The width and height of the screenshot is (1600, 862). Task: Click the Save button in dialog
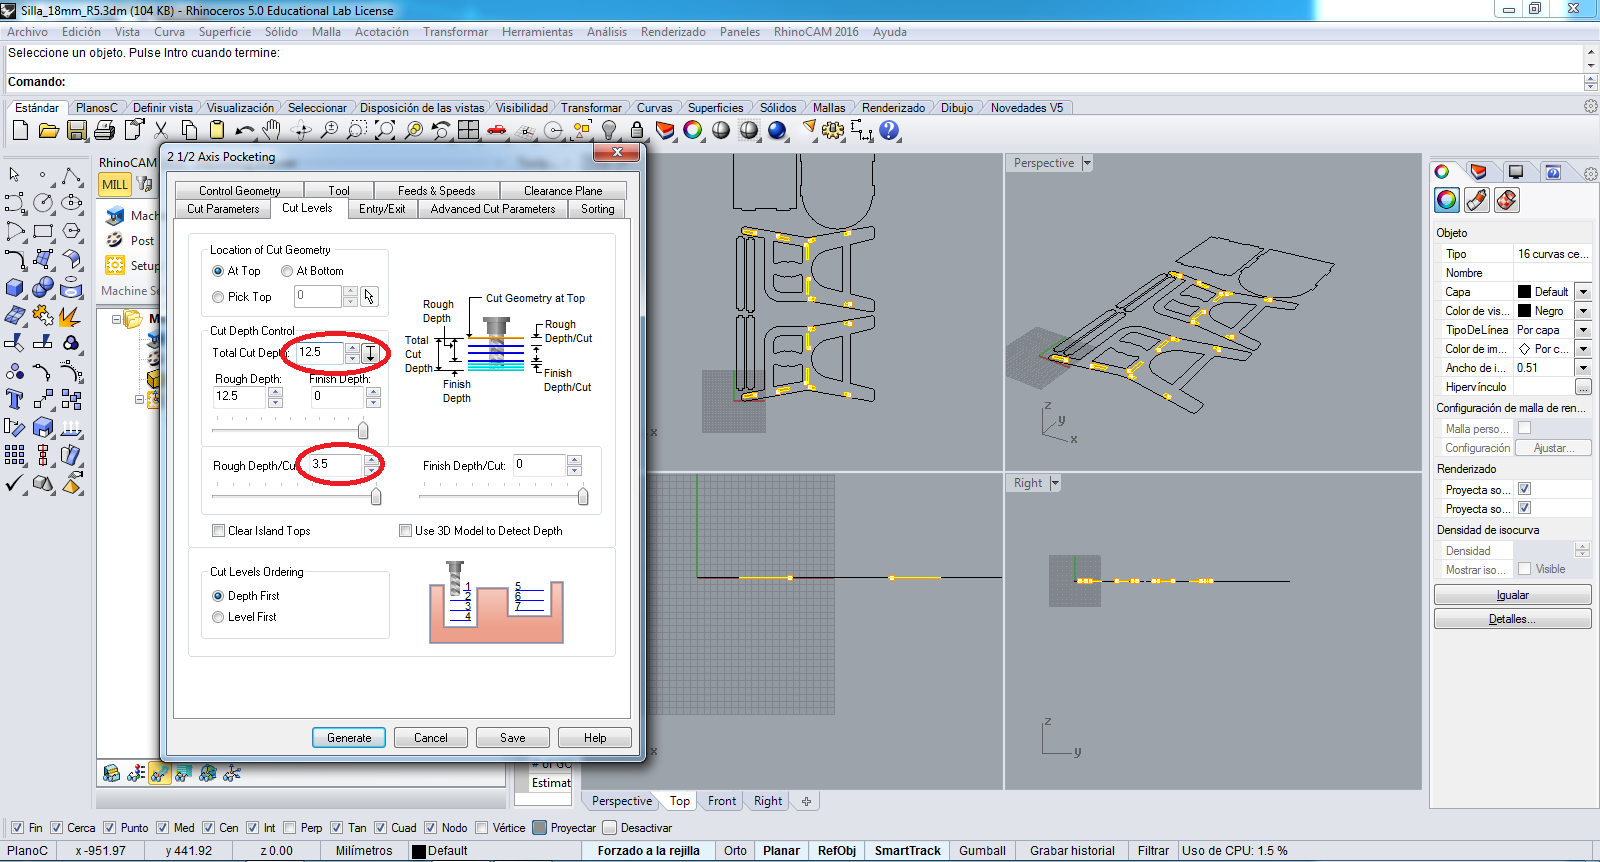click(x=513, y=738)
